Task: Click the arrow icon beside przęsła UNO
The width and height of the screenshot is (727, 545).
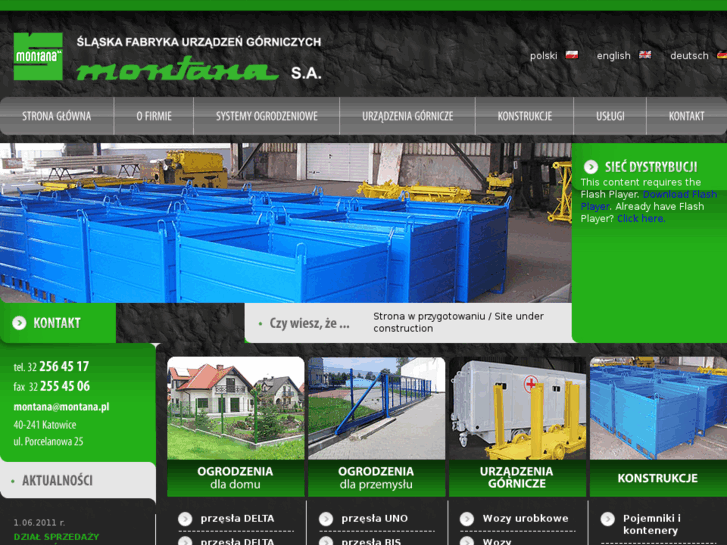Action: (x=326, y=519)
